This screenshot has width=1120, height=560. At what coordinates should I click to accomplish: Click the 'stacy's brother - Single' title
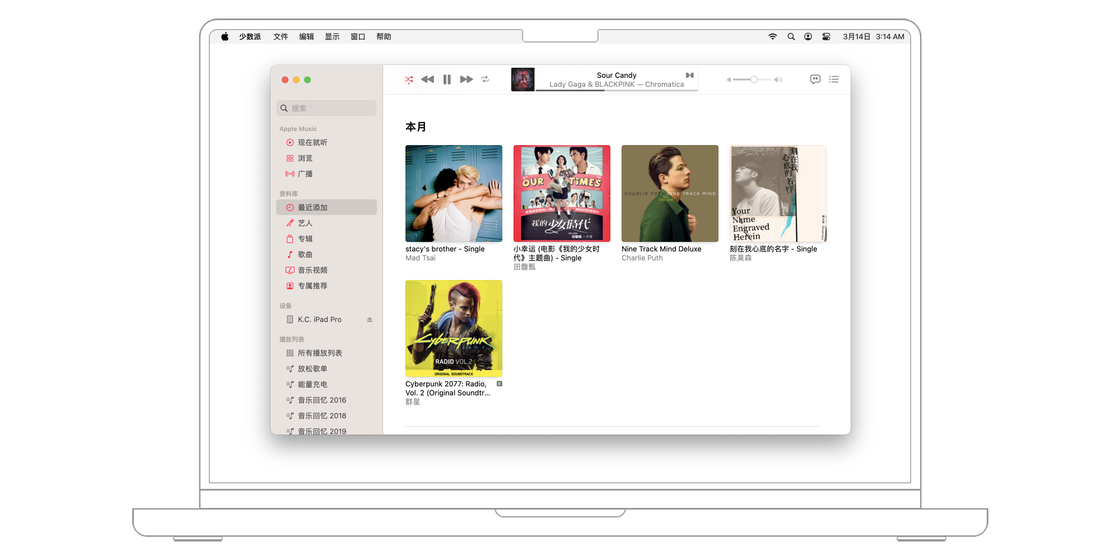[x=445, y=249]
